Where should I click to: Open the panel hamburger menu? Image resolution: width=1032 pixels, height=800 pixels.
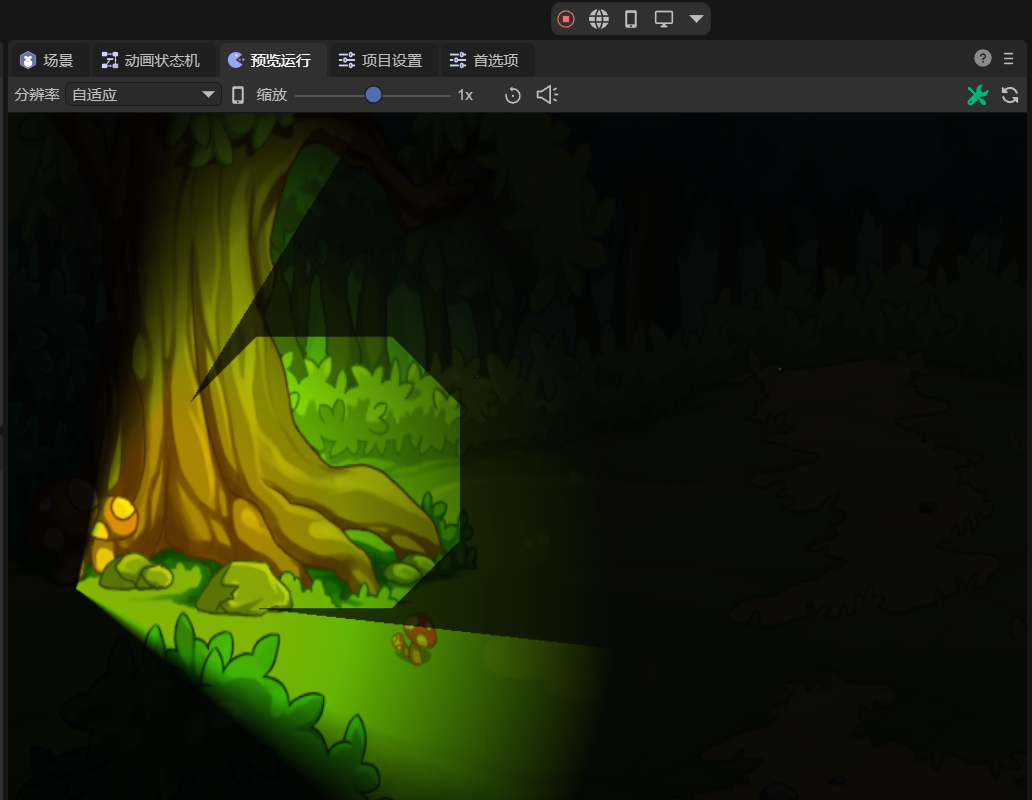1009,58
